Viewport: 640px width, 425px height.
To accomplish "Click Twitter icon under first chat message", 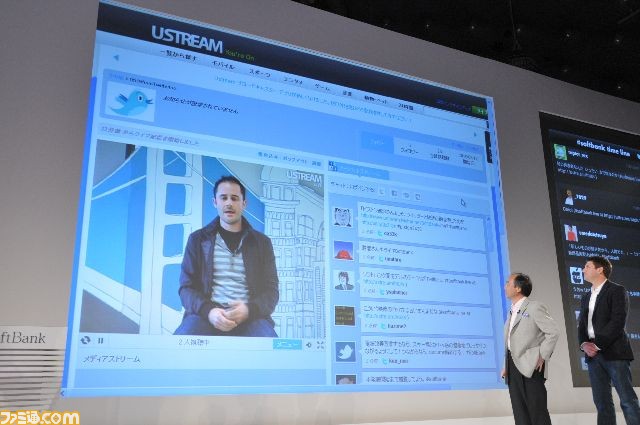I will pos(380,234).
